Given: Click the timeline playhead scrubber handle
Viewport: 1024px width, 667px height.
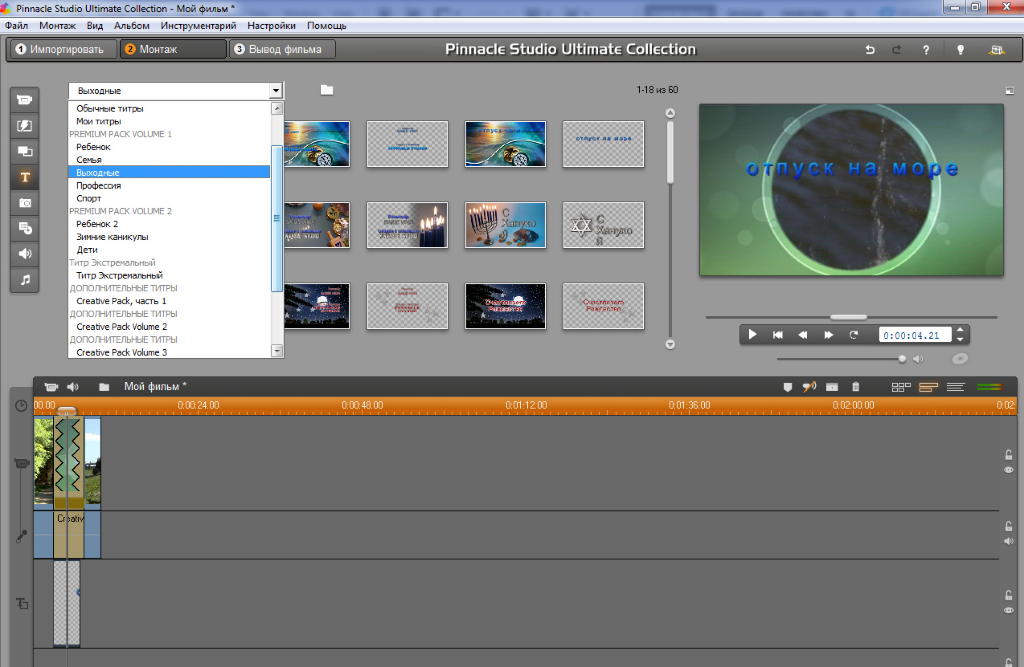Looking at the screenshot, I should click(67, 411).
